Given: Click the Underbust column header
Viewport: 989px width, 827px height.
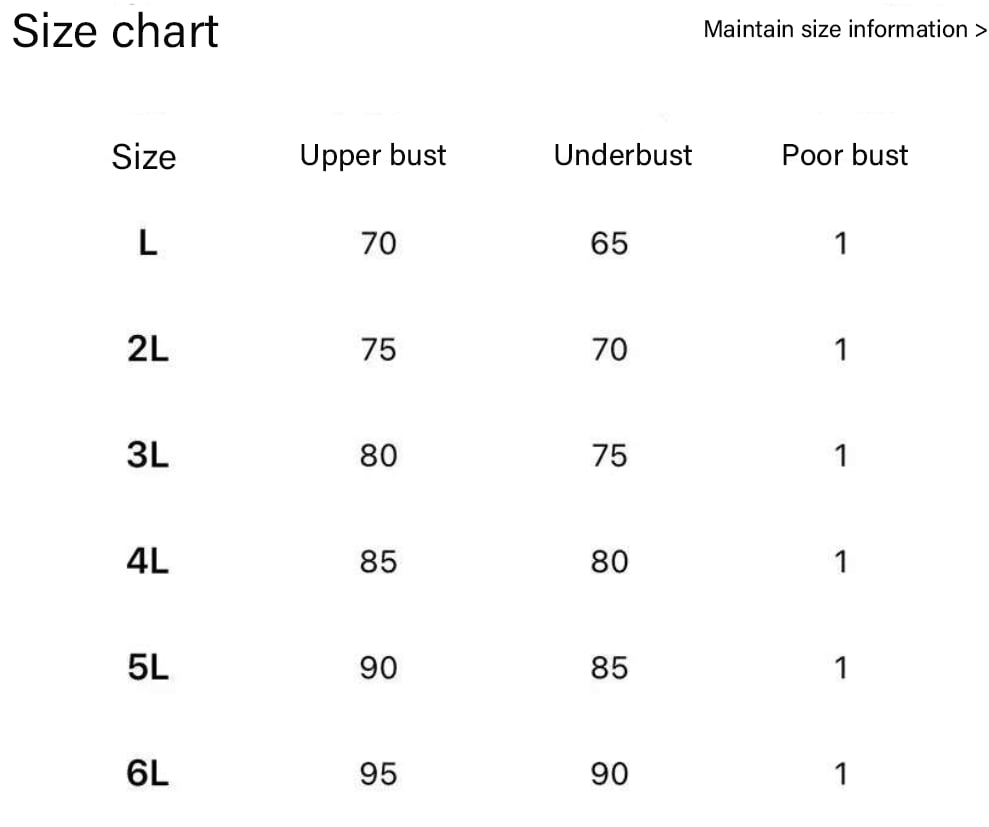Looking at the screenshot, I should 622,155.
